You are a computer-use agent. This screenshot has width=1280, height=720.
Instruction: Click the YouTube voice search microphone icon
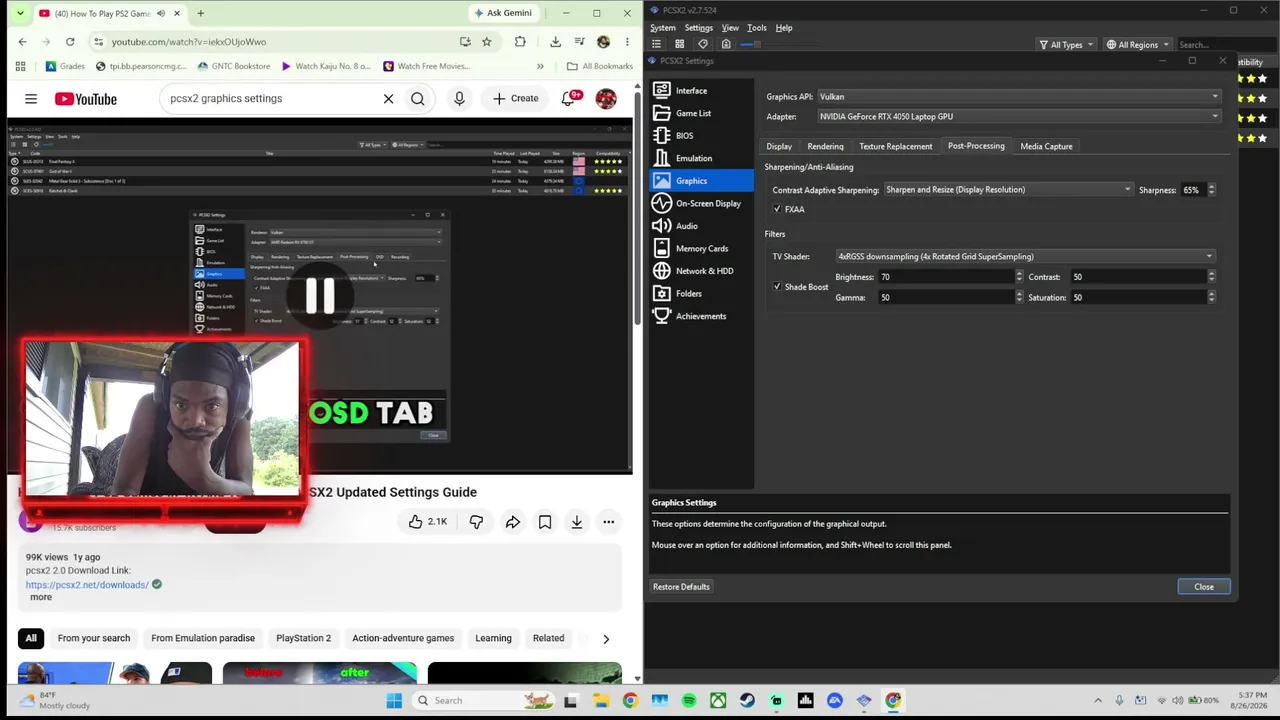click(459, 99)
